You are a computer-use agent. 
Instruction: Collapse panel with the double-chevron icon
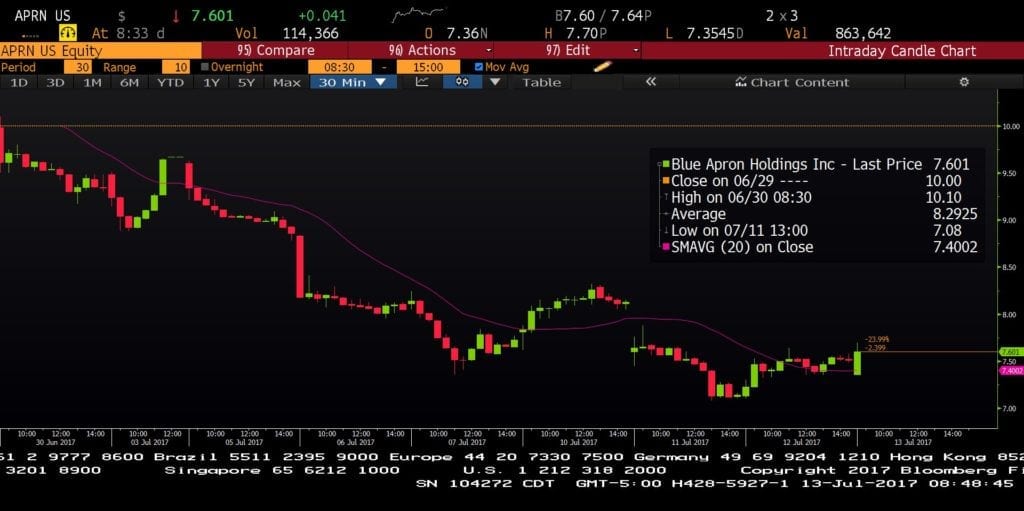[650, 82]
